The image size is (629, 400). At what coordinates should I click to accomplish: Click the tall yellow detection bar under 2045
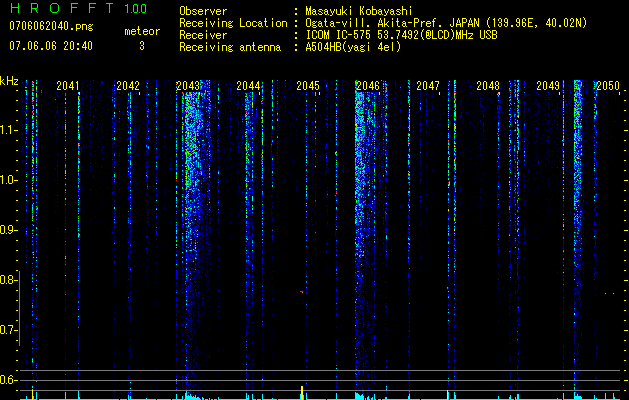[x=302, y=393]
